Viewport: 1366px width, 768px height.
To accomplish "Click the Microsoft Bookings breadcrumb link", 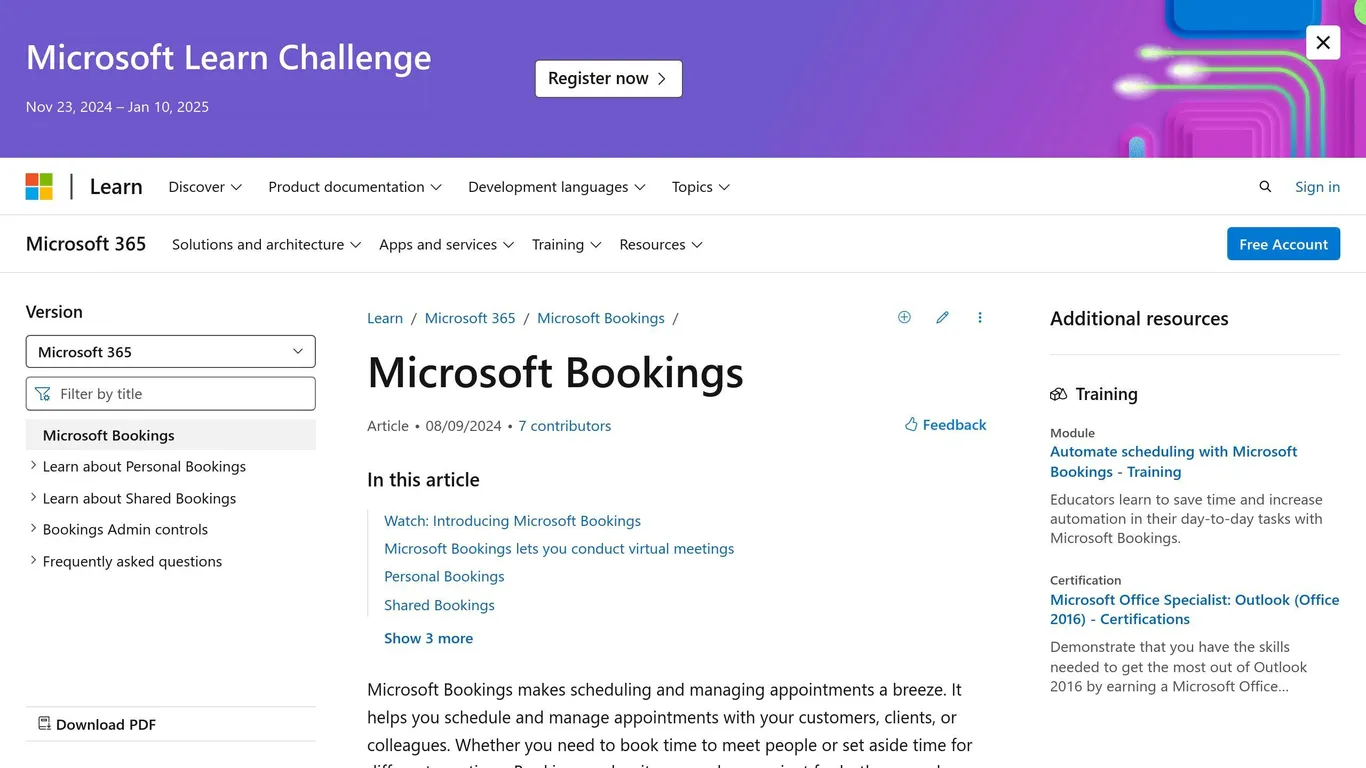I will tap(601, 318).
